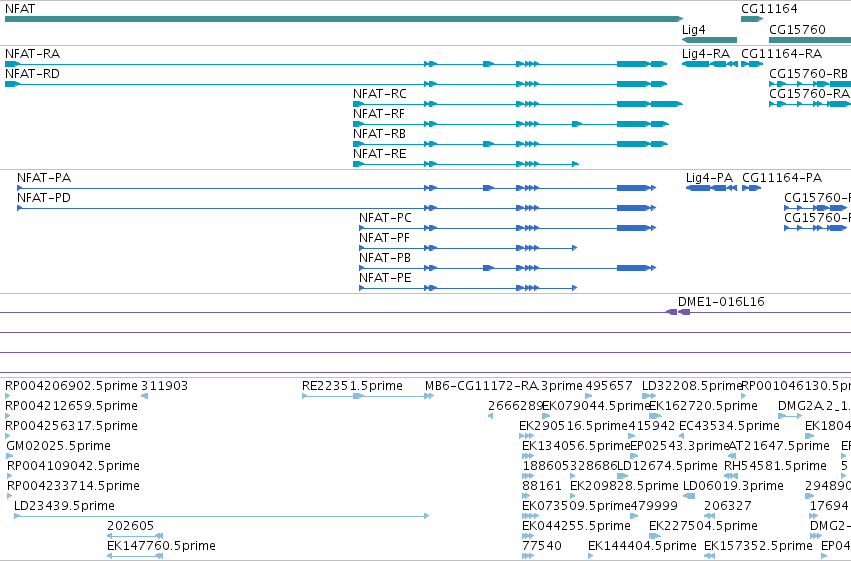Image resolution: width=851 pixels, height=561 pixels.
Task: Click EK227504.5prime EST label
Action: [x=703, y=526]
